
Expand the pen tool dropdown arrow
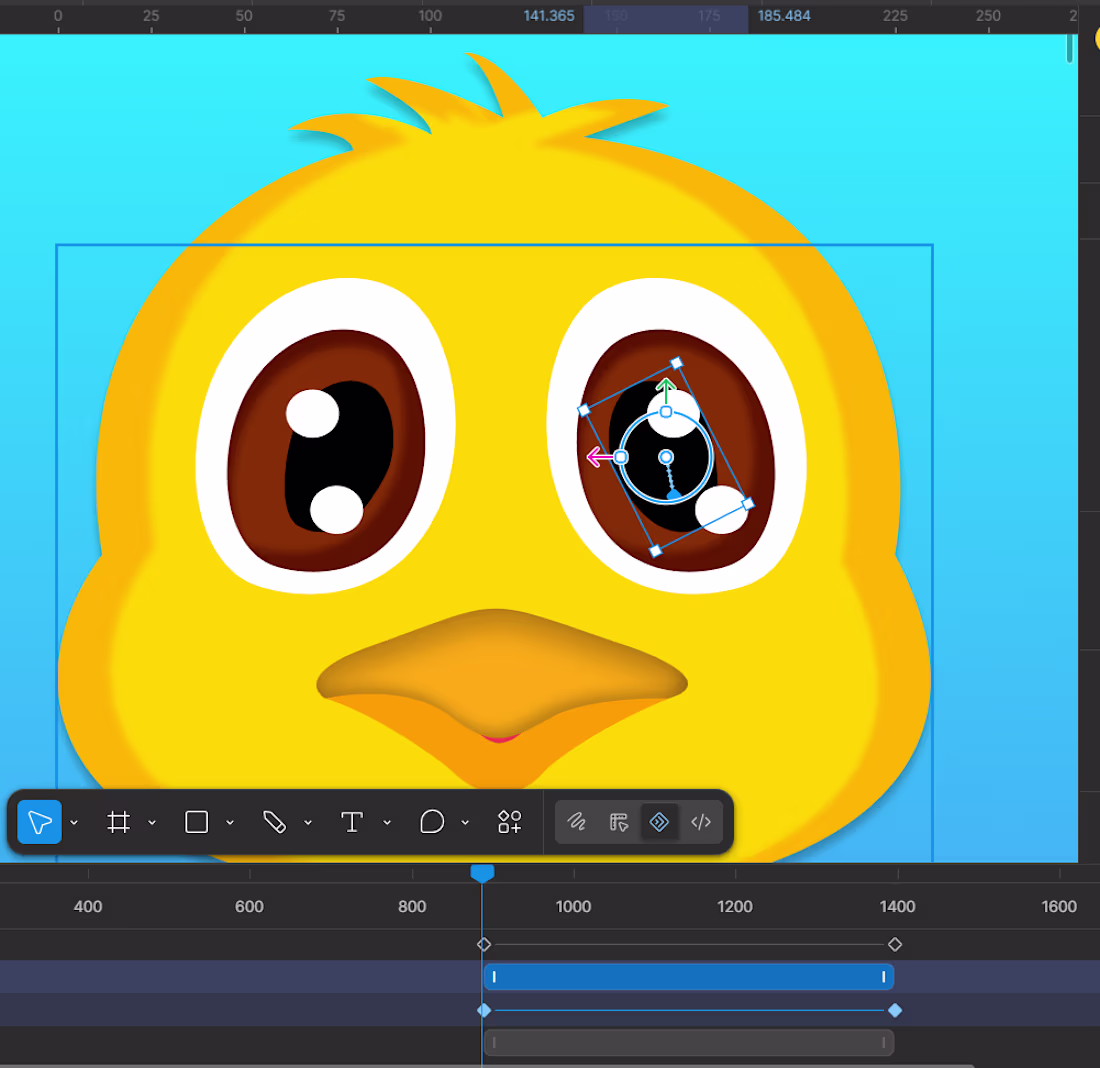click(x=308, y=822)
